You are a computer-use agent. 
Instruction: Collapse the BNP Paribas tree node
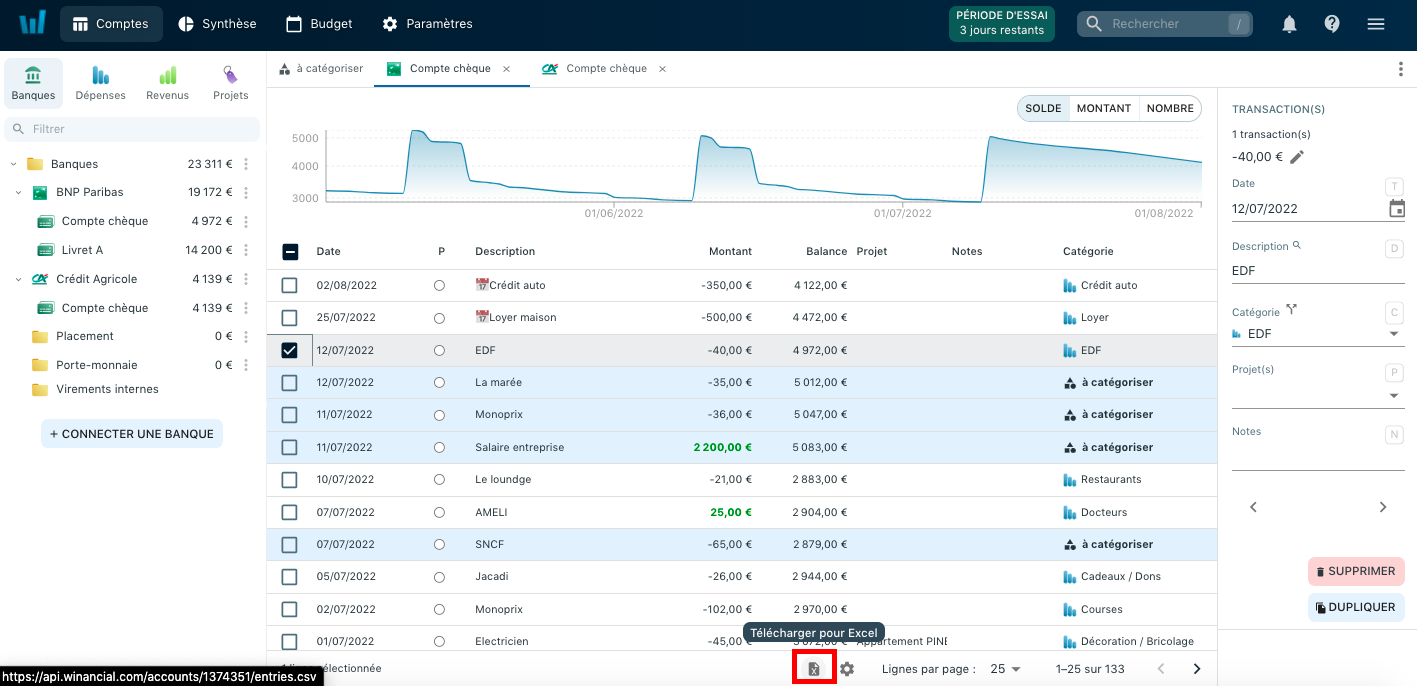tap(18, 192)
